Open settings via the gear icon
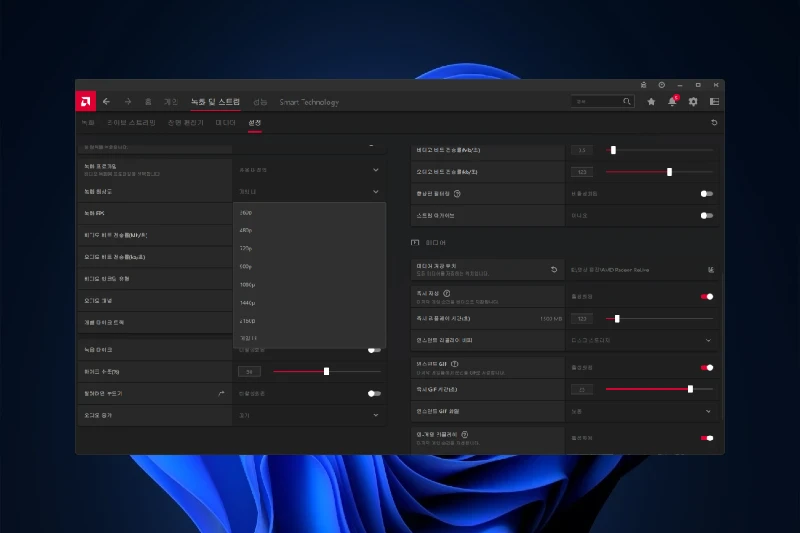This screenshot has height=533, width=800. (693, 101)
